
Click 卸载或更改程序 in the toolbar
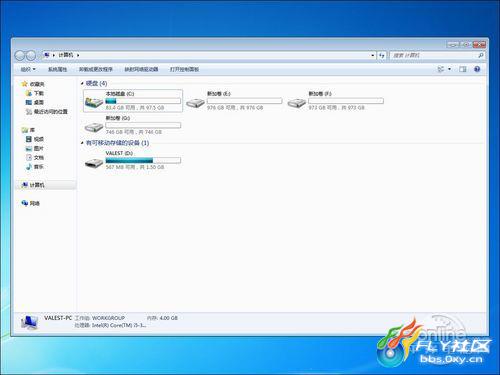[96, 69]
